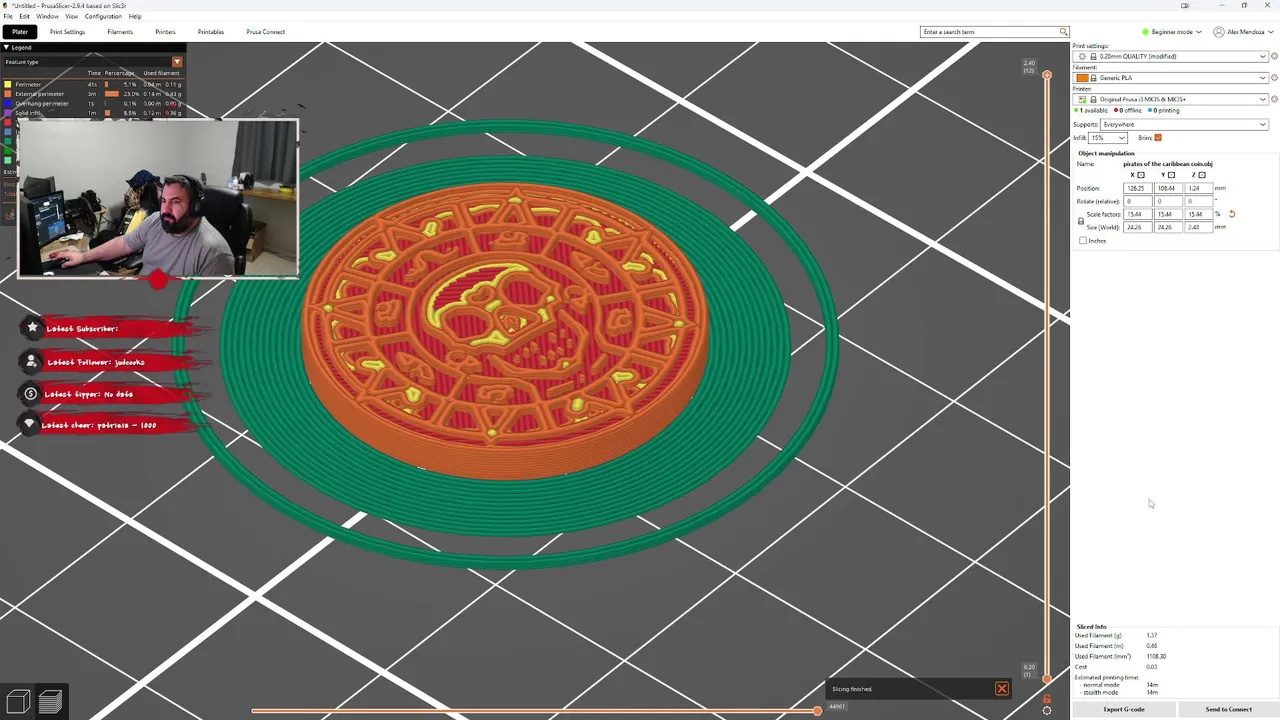Select the Plater tab
Viewport: 1280px width, 720px height.
click(x=20, y=32)
